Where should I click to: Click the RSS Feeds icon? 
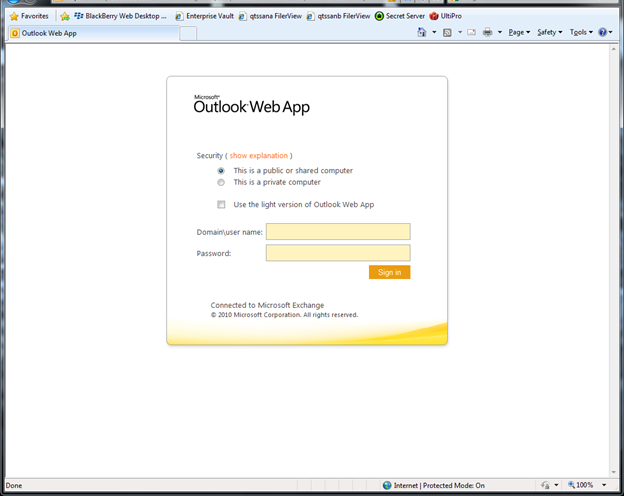point(447,33)
